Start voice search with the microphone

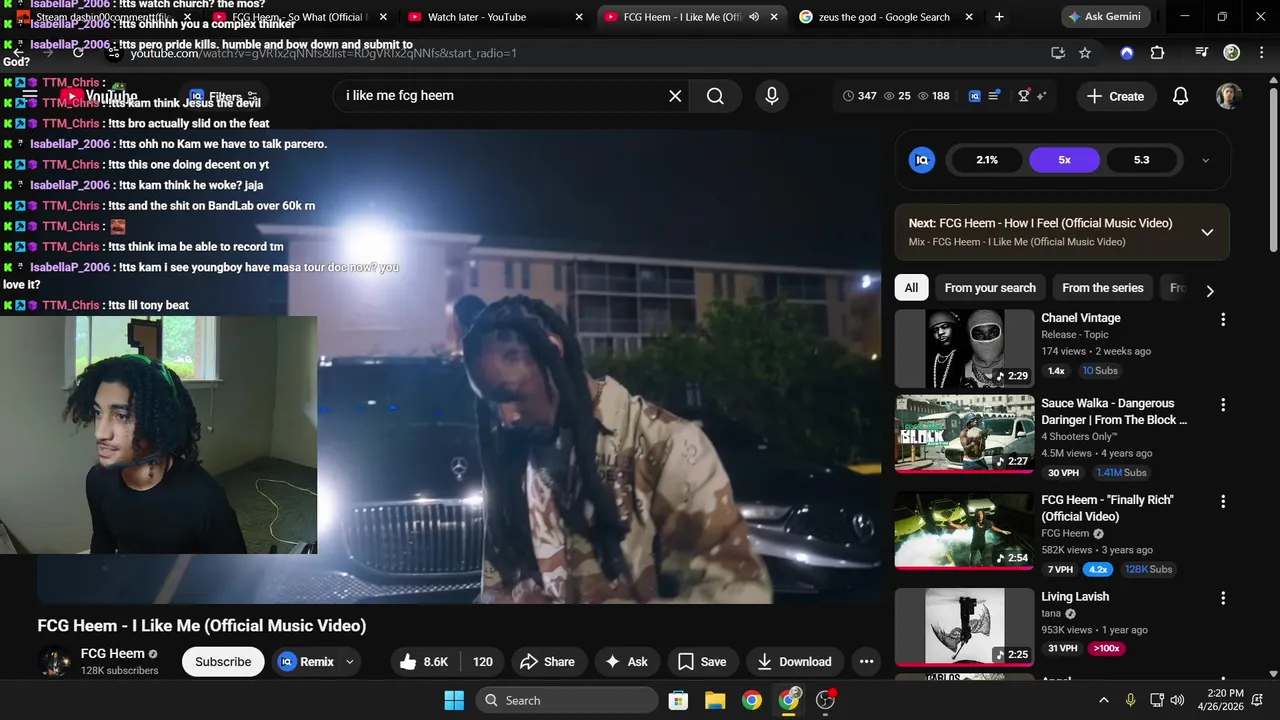[x=771, y=96]
